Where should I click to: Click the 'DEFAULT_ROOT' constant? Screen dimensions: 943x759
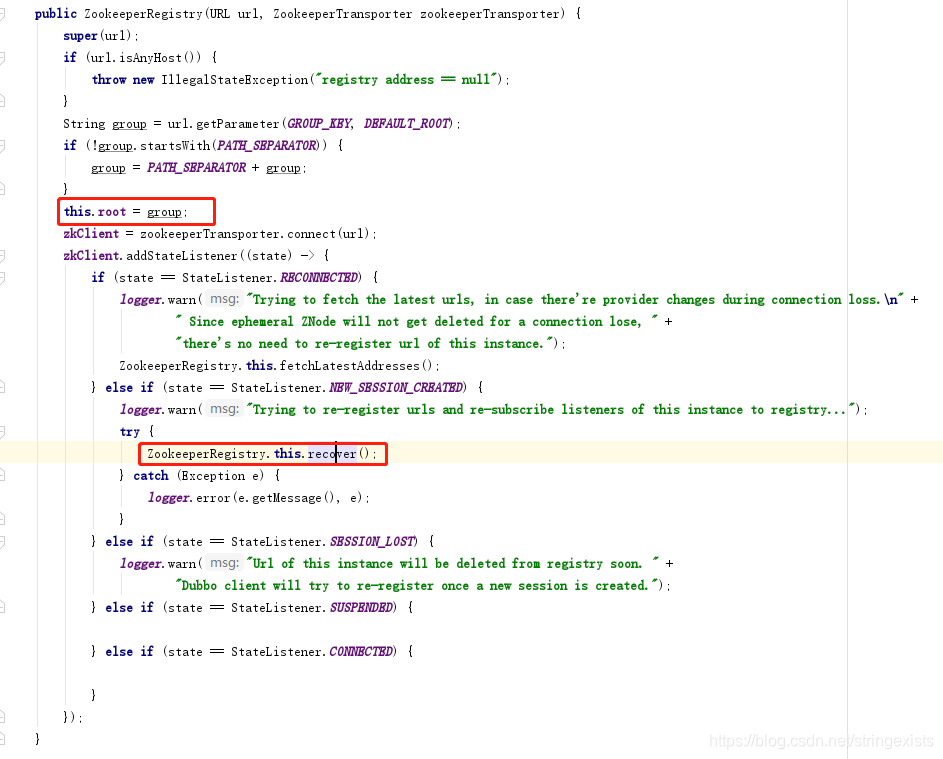click(x=407, y=124)
